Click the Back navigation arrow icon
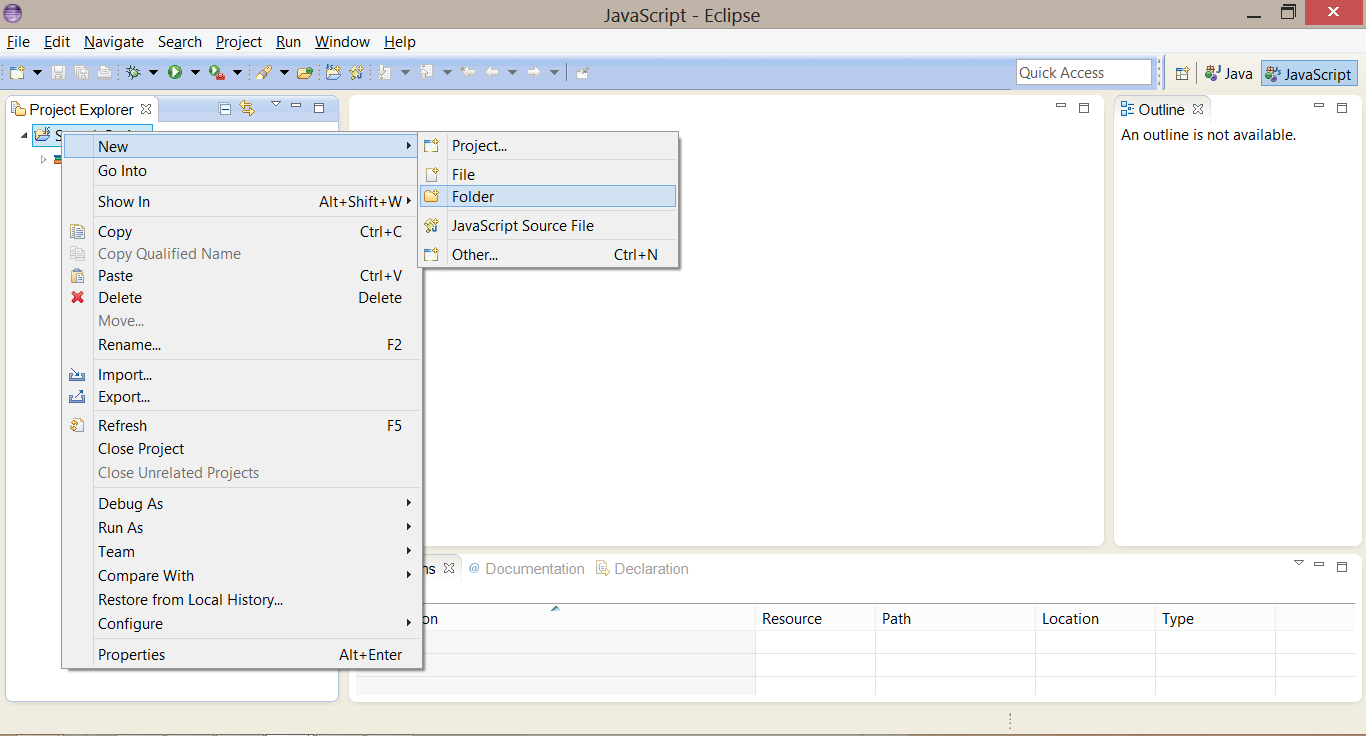This screenshot has width=1366, height=736. [x=494, y=72]
